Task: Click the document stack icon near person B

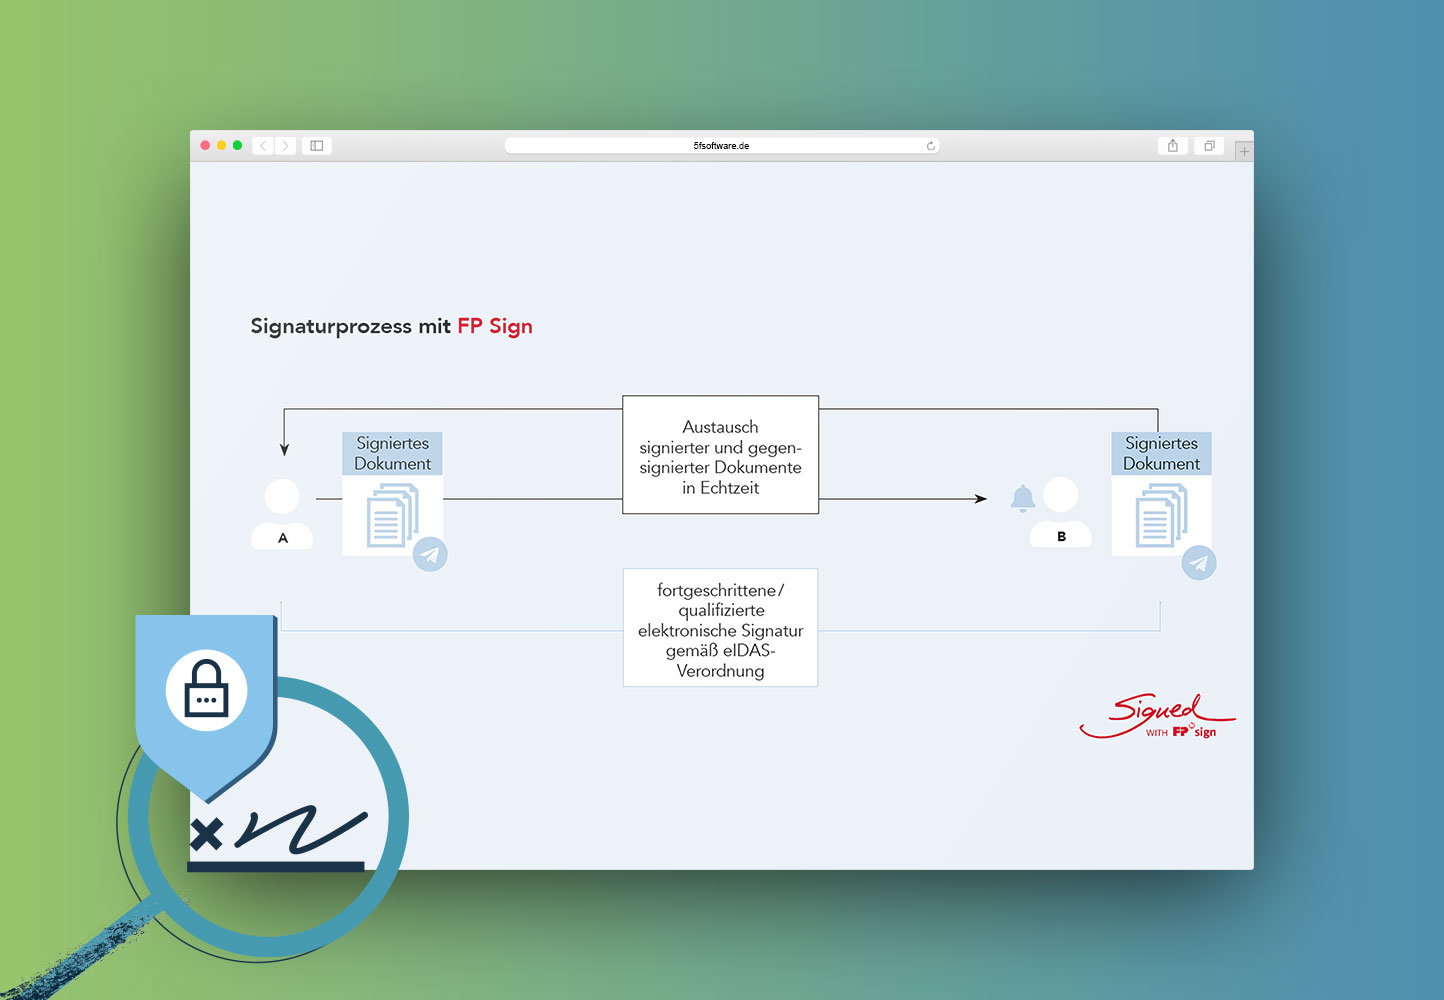Action: [x=1161, y=515]
